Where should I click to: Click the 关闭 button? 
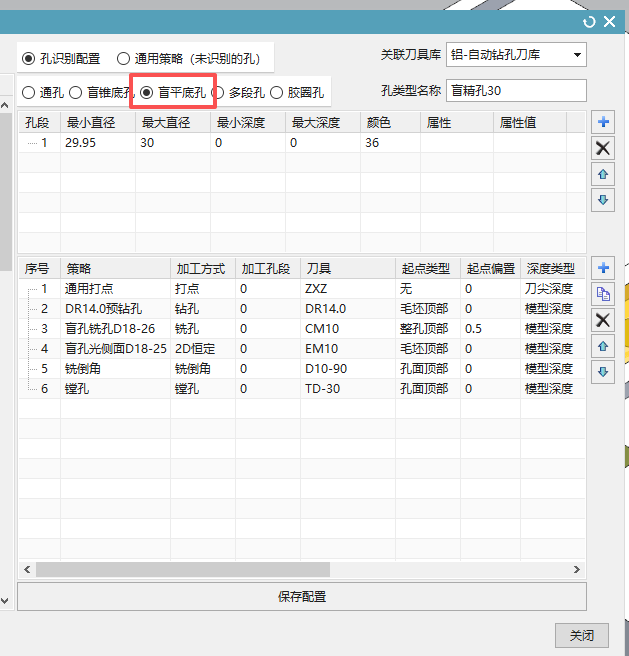[582, 636]
